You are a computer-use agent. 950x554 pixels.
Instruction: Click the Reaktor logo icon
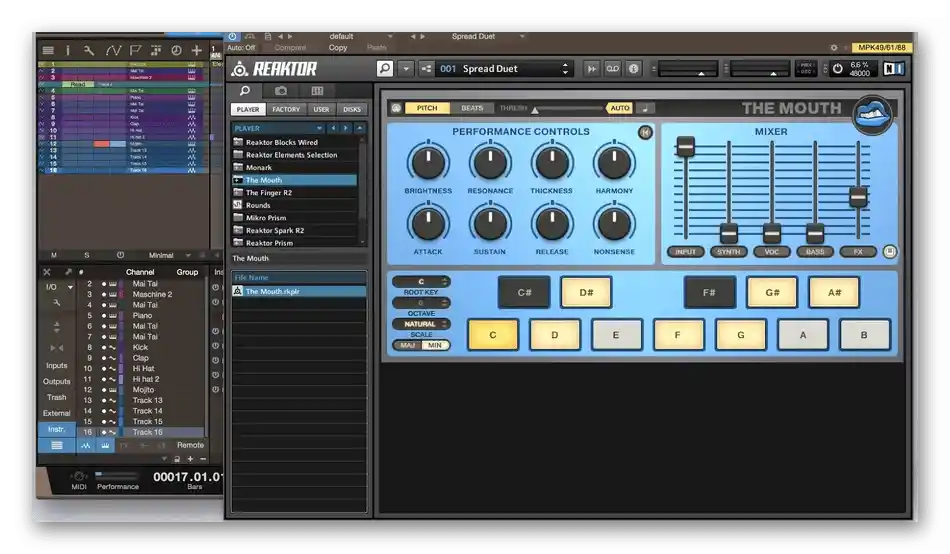pyautogui.click(x=240, y=68)
